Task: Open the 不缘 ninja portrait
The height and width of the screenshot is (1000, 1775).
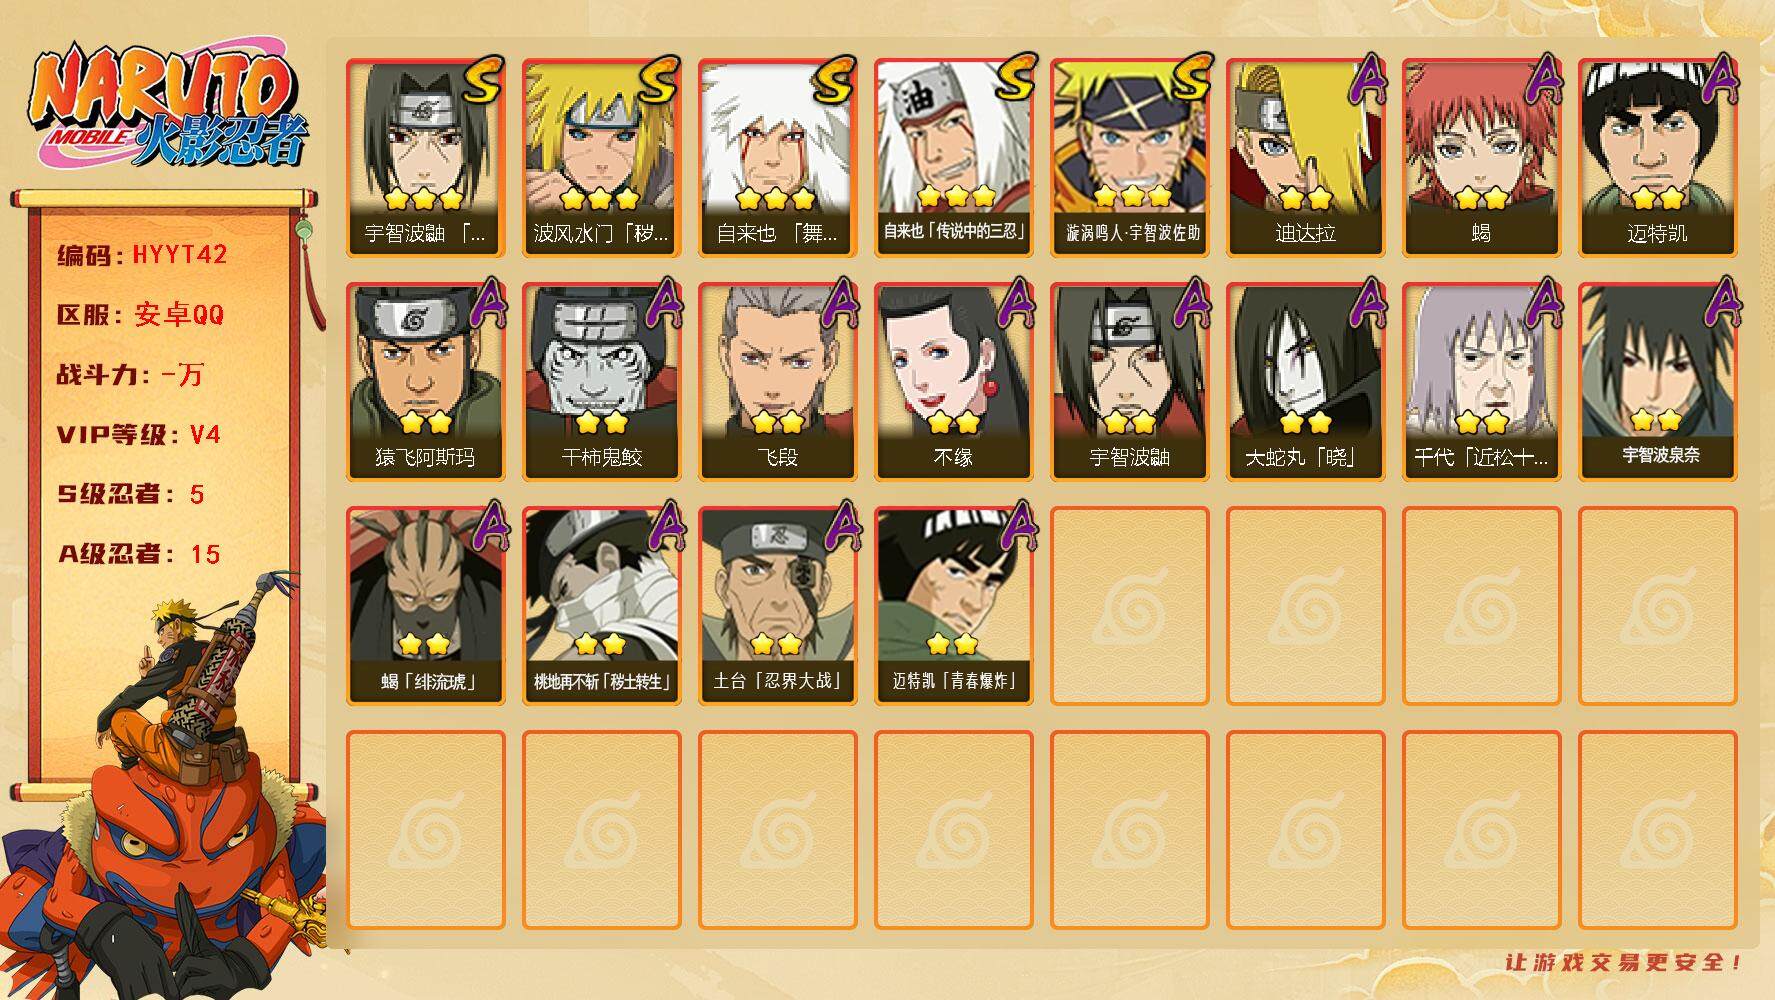Action: click(953, 382)
